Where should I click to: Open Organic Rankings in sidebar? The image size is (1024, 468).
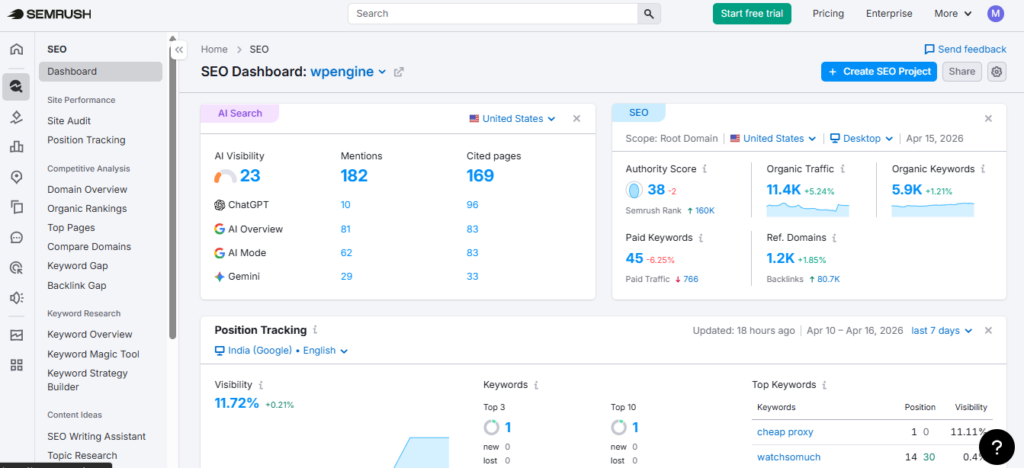(87, 209)
